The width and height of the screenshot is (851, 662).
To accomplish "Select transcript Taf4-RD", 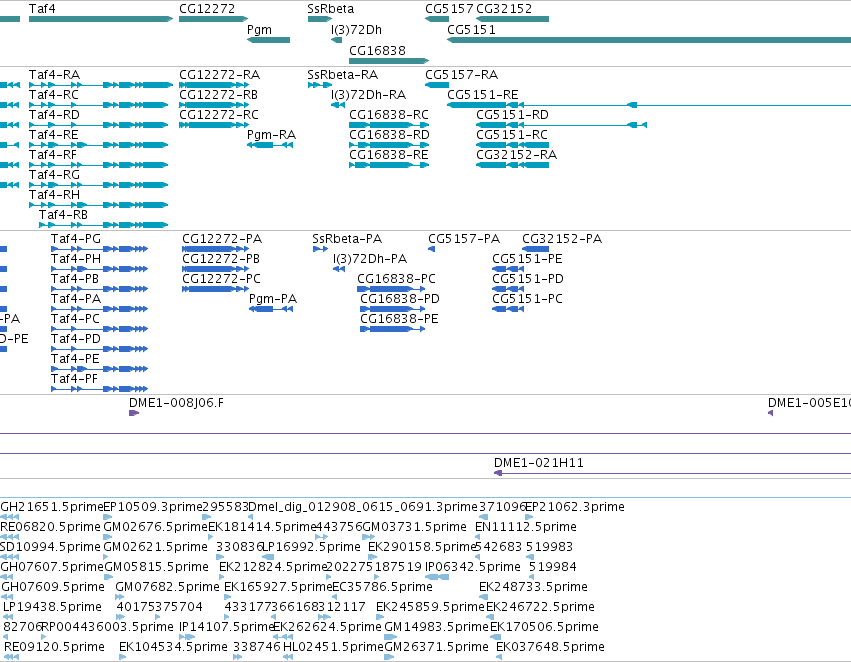I will click(x=99, y=125).
